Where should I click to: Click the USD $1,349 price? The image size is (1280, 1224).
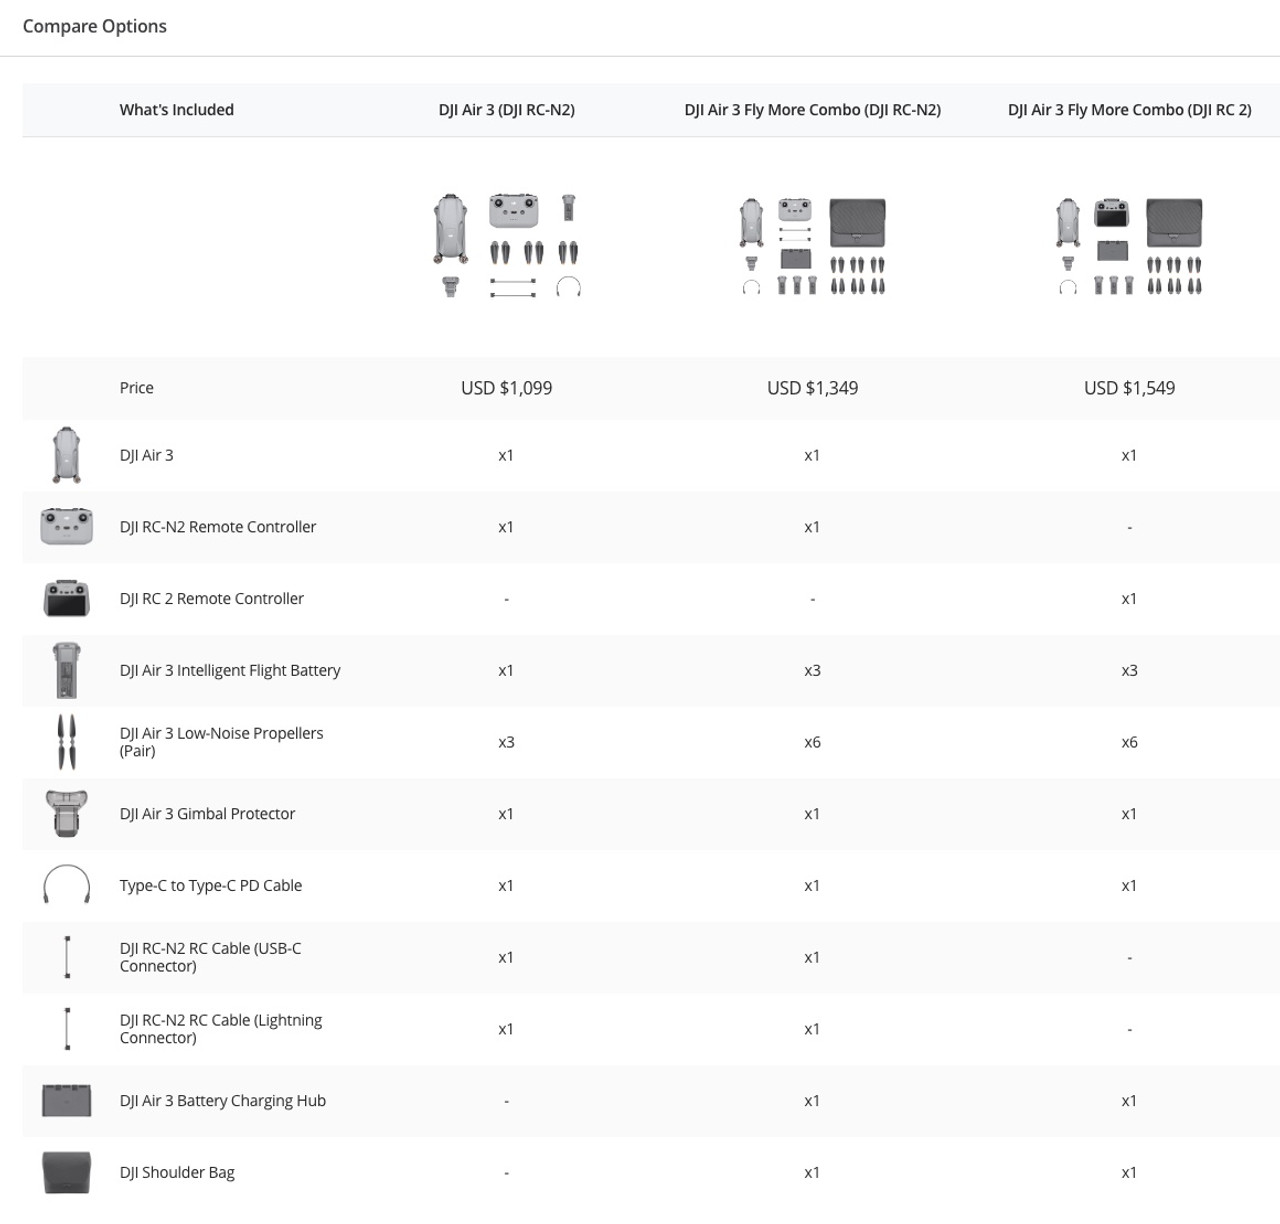point(813,388)
